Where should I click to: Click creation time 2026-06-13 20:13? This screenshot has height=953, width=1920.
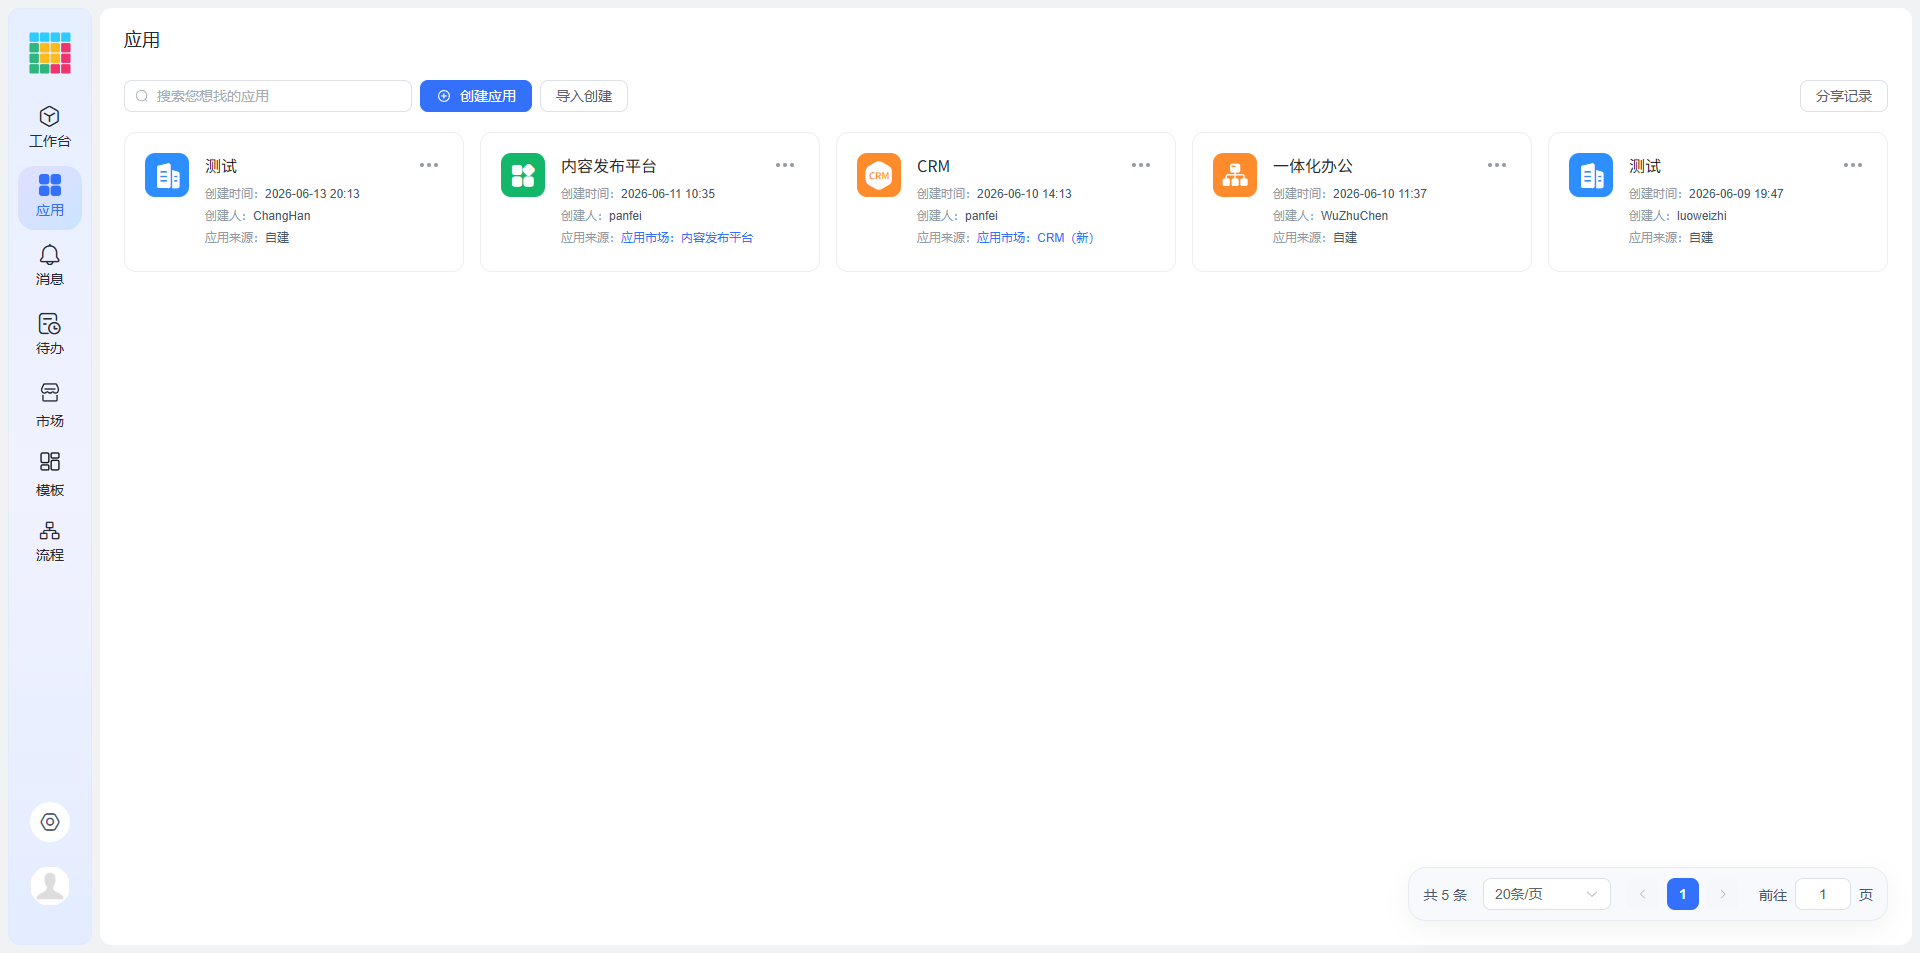[x=312, y=194]
